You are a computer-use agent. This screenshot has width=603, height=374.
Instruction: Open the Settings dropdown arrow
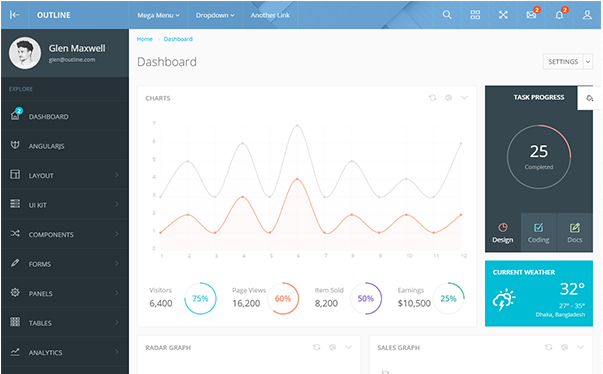(588, 62)
